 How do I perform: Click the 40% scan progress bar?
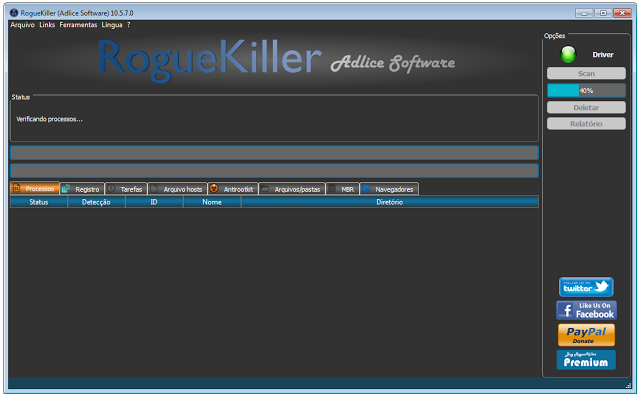coord(586,91)
